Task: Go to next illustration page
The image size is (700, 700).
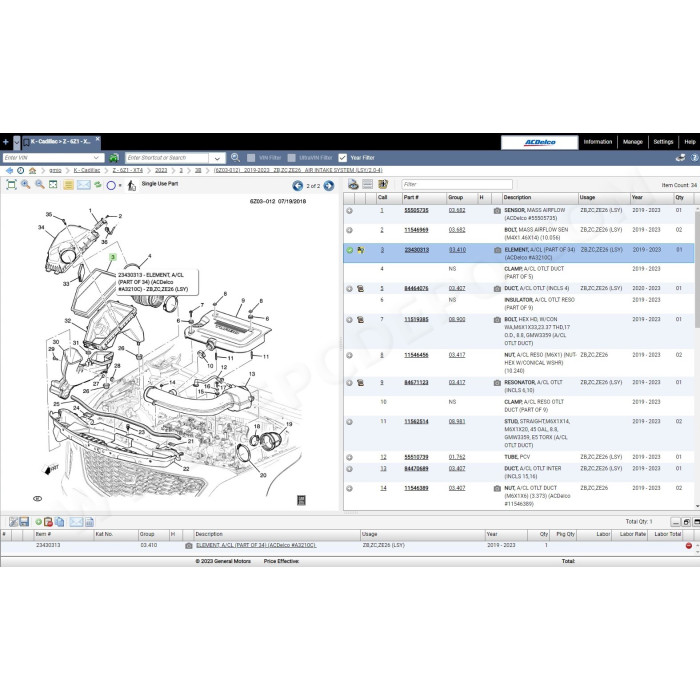Action: click(x=329, y=186)
